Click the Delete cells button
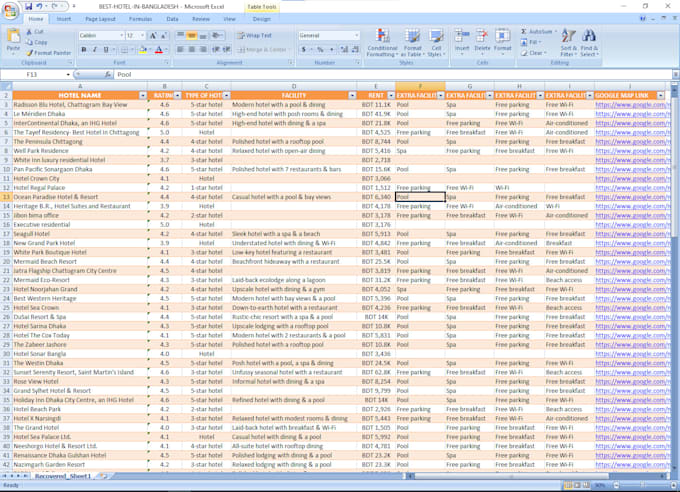The height and width of the screenshot is (492, 680). 482,42
